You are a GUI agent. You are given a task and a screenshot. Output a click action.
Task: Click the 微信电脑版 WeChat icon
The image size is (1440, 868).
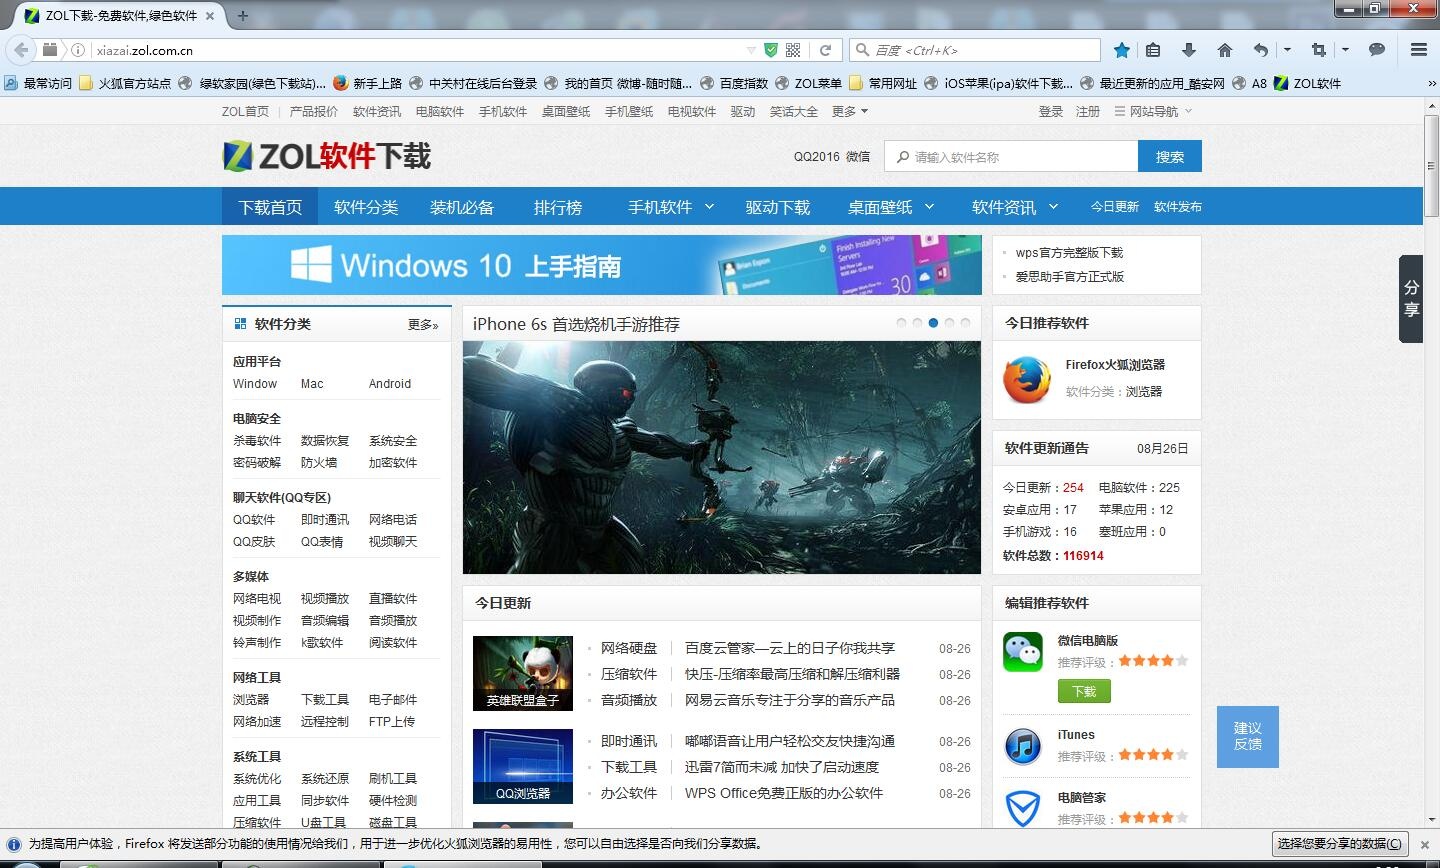[1023, 652]
